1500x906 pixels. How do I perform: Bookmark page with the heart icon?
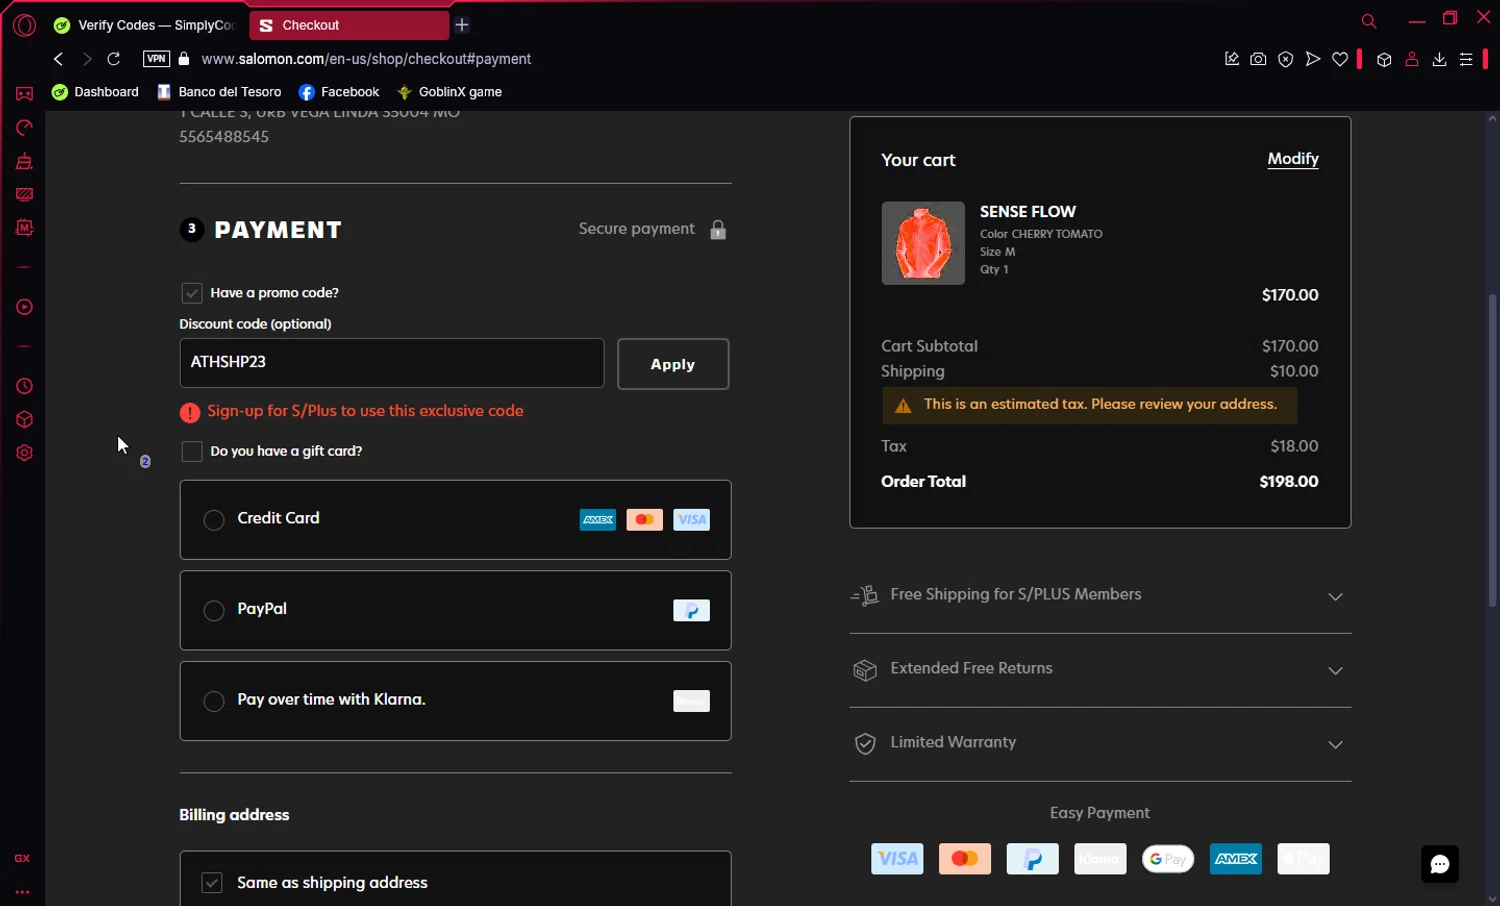[1340, 59]
